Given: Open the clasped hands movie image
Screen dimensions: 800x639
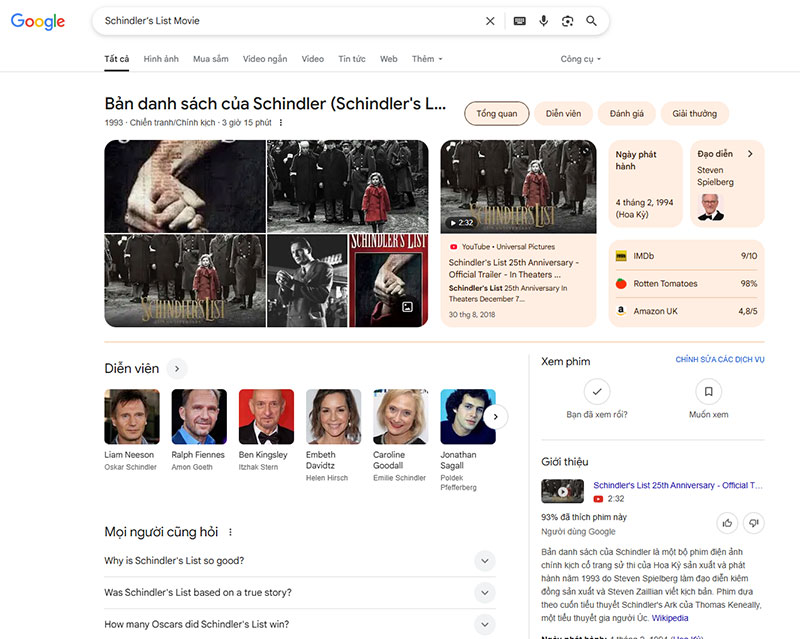Looking at the screenshot, I should pos(185,186).
